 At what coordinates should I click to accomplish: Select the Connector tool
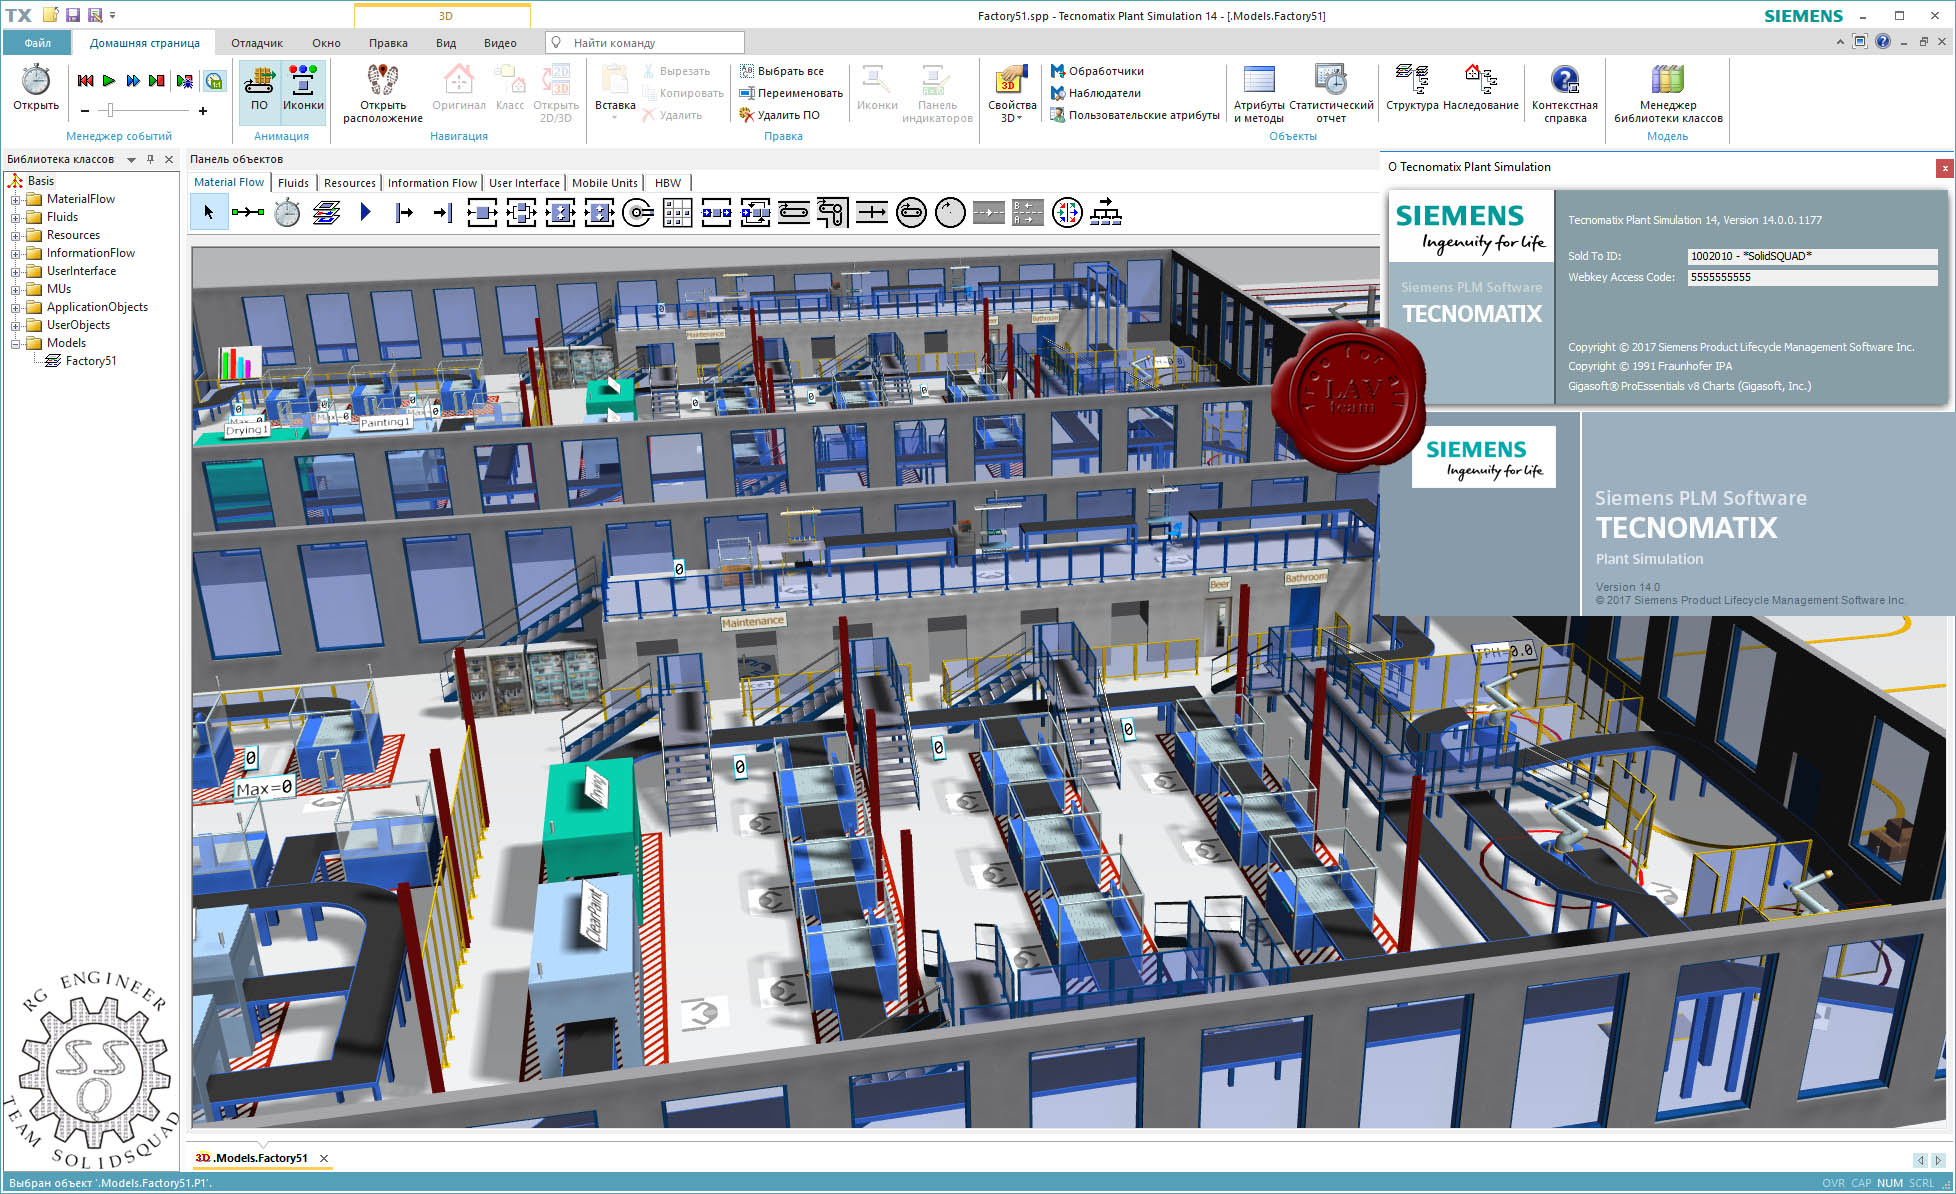pyautogui.click(x=248, y=212)
